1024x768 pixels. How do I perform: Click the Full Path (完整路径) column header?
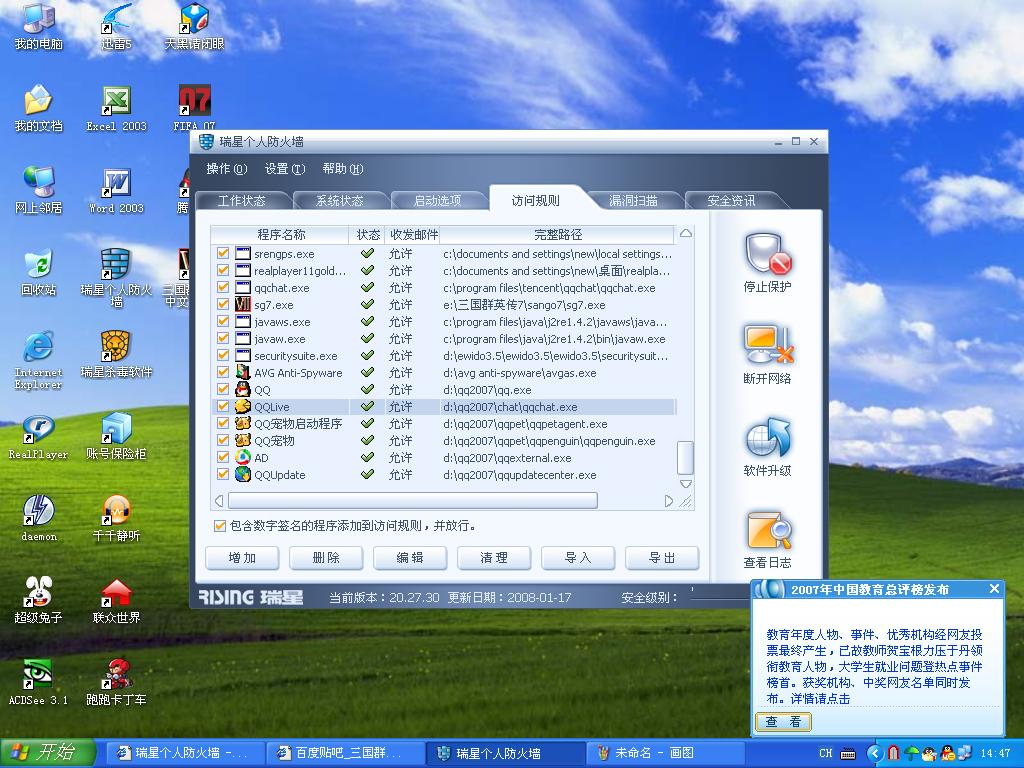tap(557, 234)
